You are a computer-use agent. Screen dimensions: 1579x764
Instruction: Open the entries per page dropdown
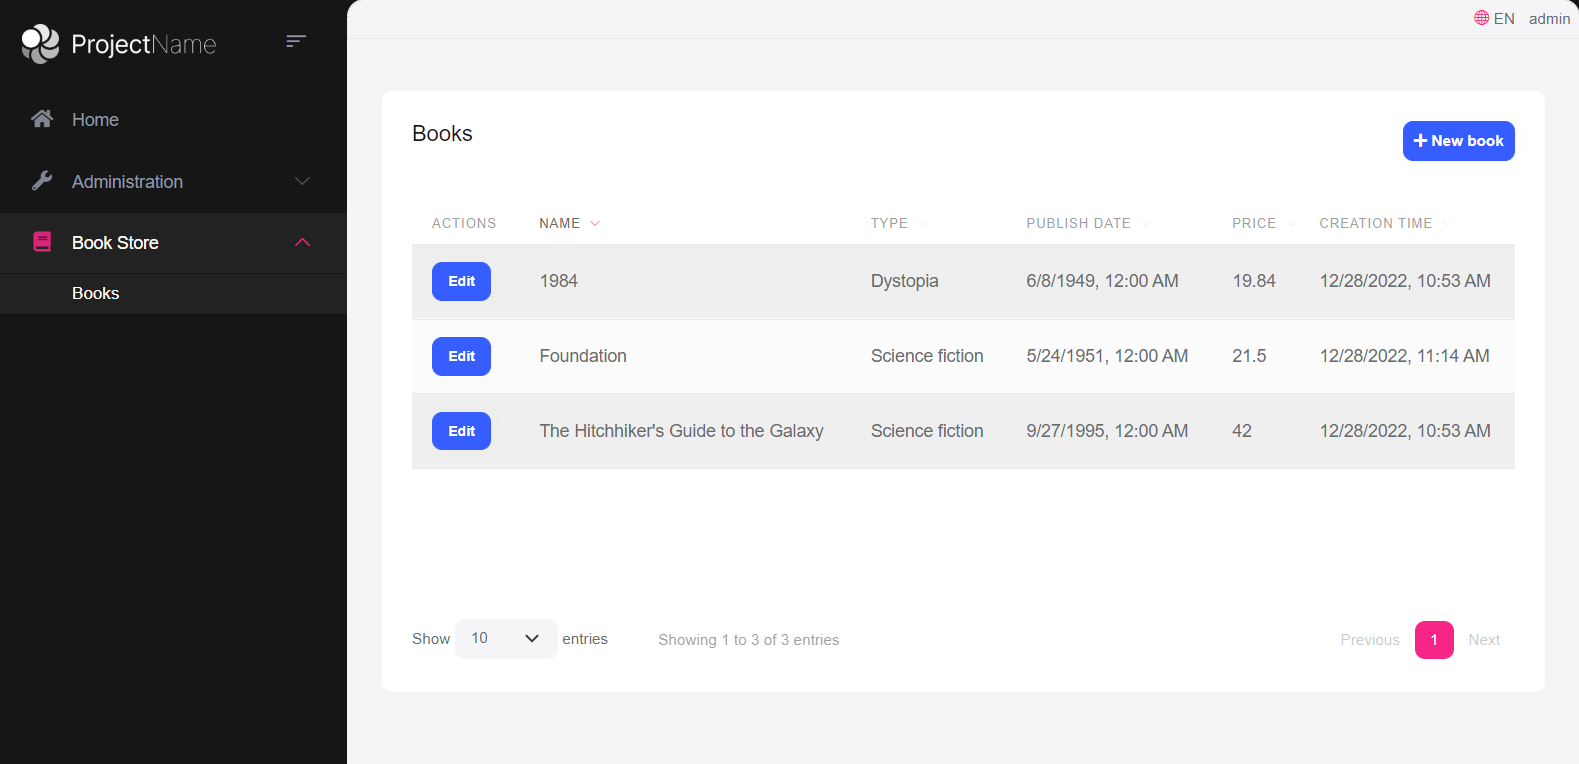(x=506, y=639)
